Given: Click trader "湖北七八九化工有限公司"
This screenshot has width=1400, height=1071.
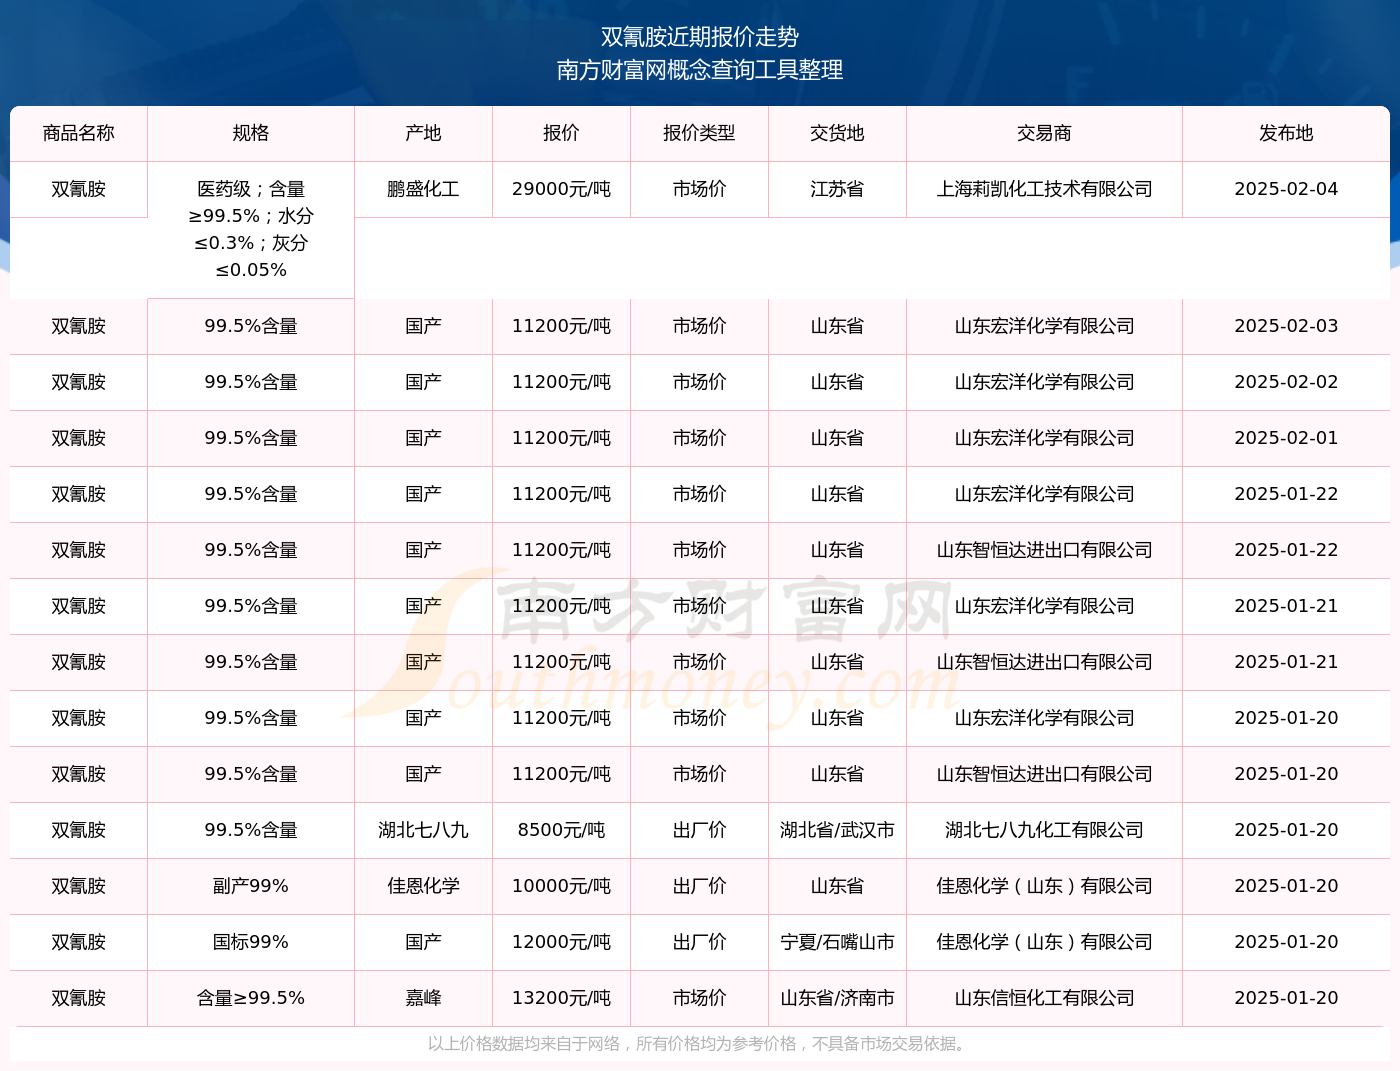Looking at the screenshot, I should pyautogui.click(x=1044, y=830).
